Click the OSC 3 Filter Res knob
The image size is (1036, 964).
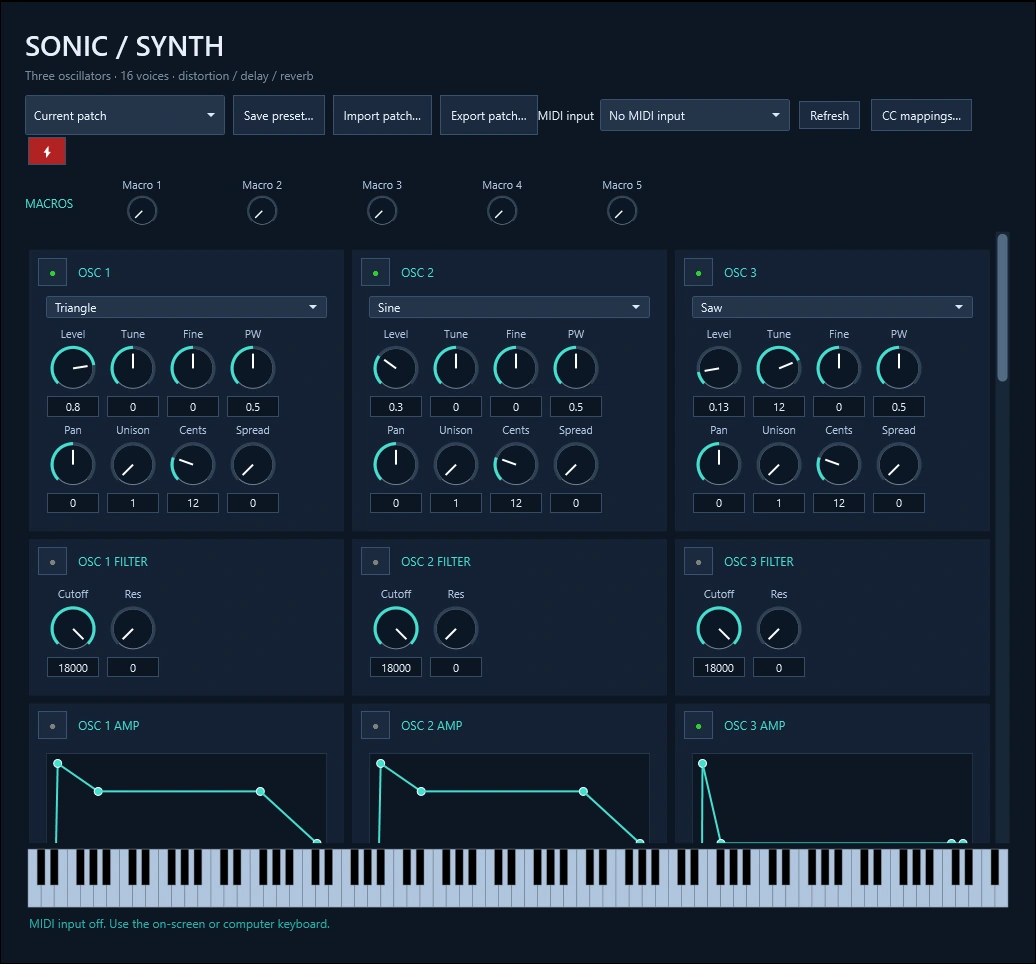[x=779, y=628]
